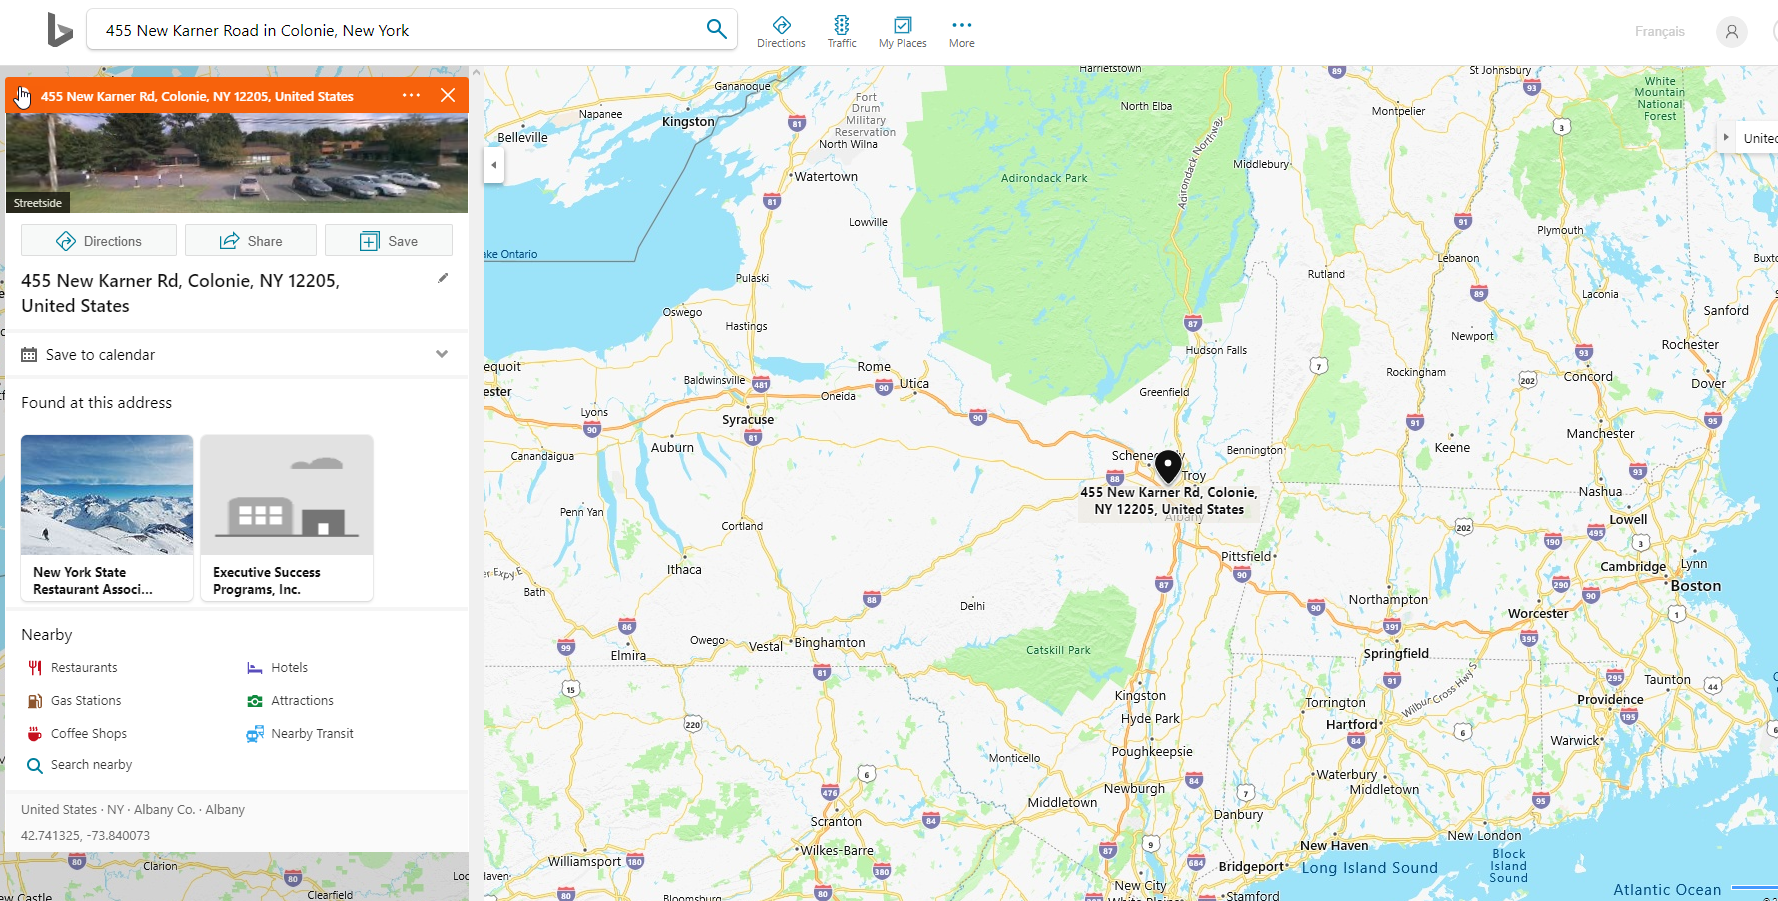Click Search nearby

click(x=91, y=765)
